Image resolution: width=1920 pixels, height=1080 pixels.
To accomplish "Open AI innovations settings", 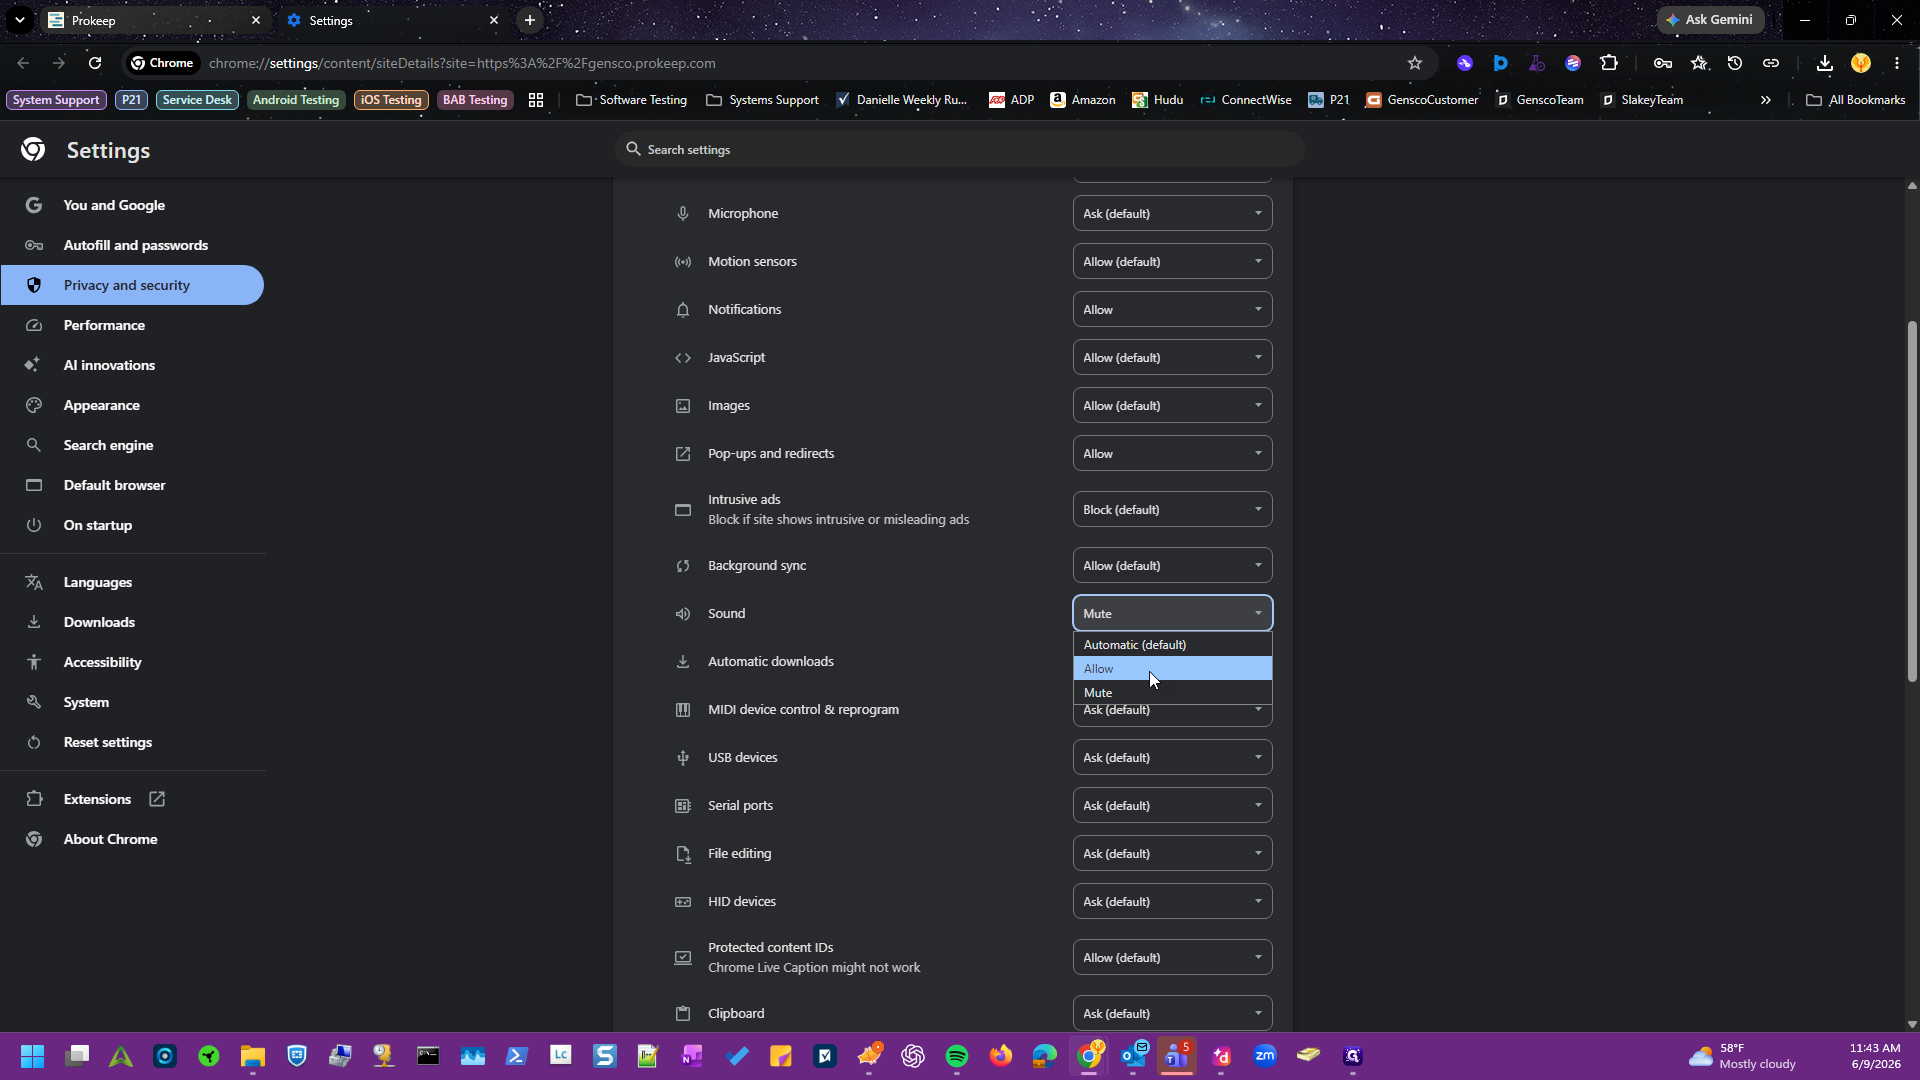I will click(x=133, y=365).
